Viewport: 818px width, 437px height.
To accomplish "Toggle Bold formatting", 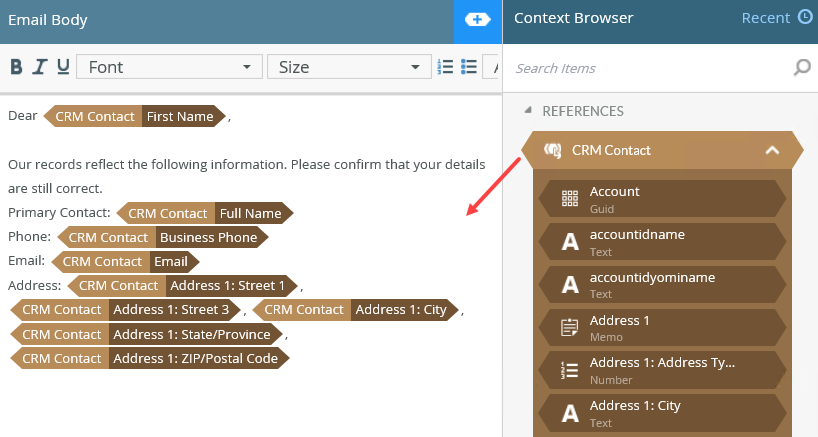I will point(16,67).
